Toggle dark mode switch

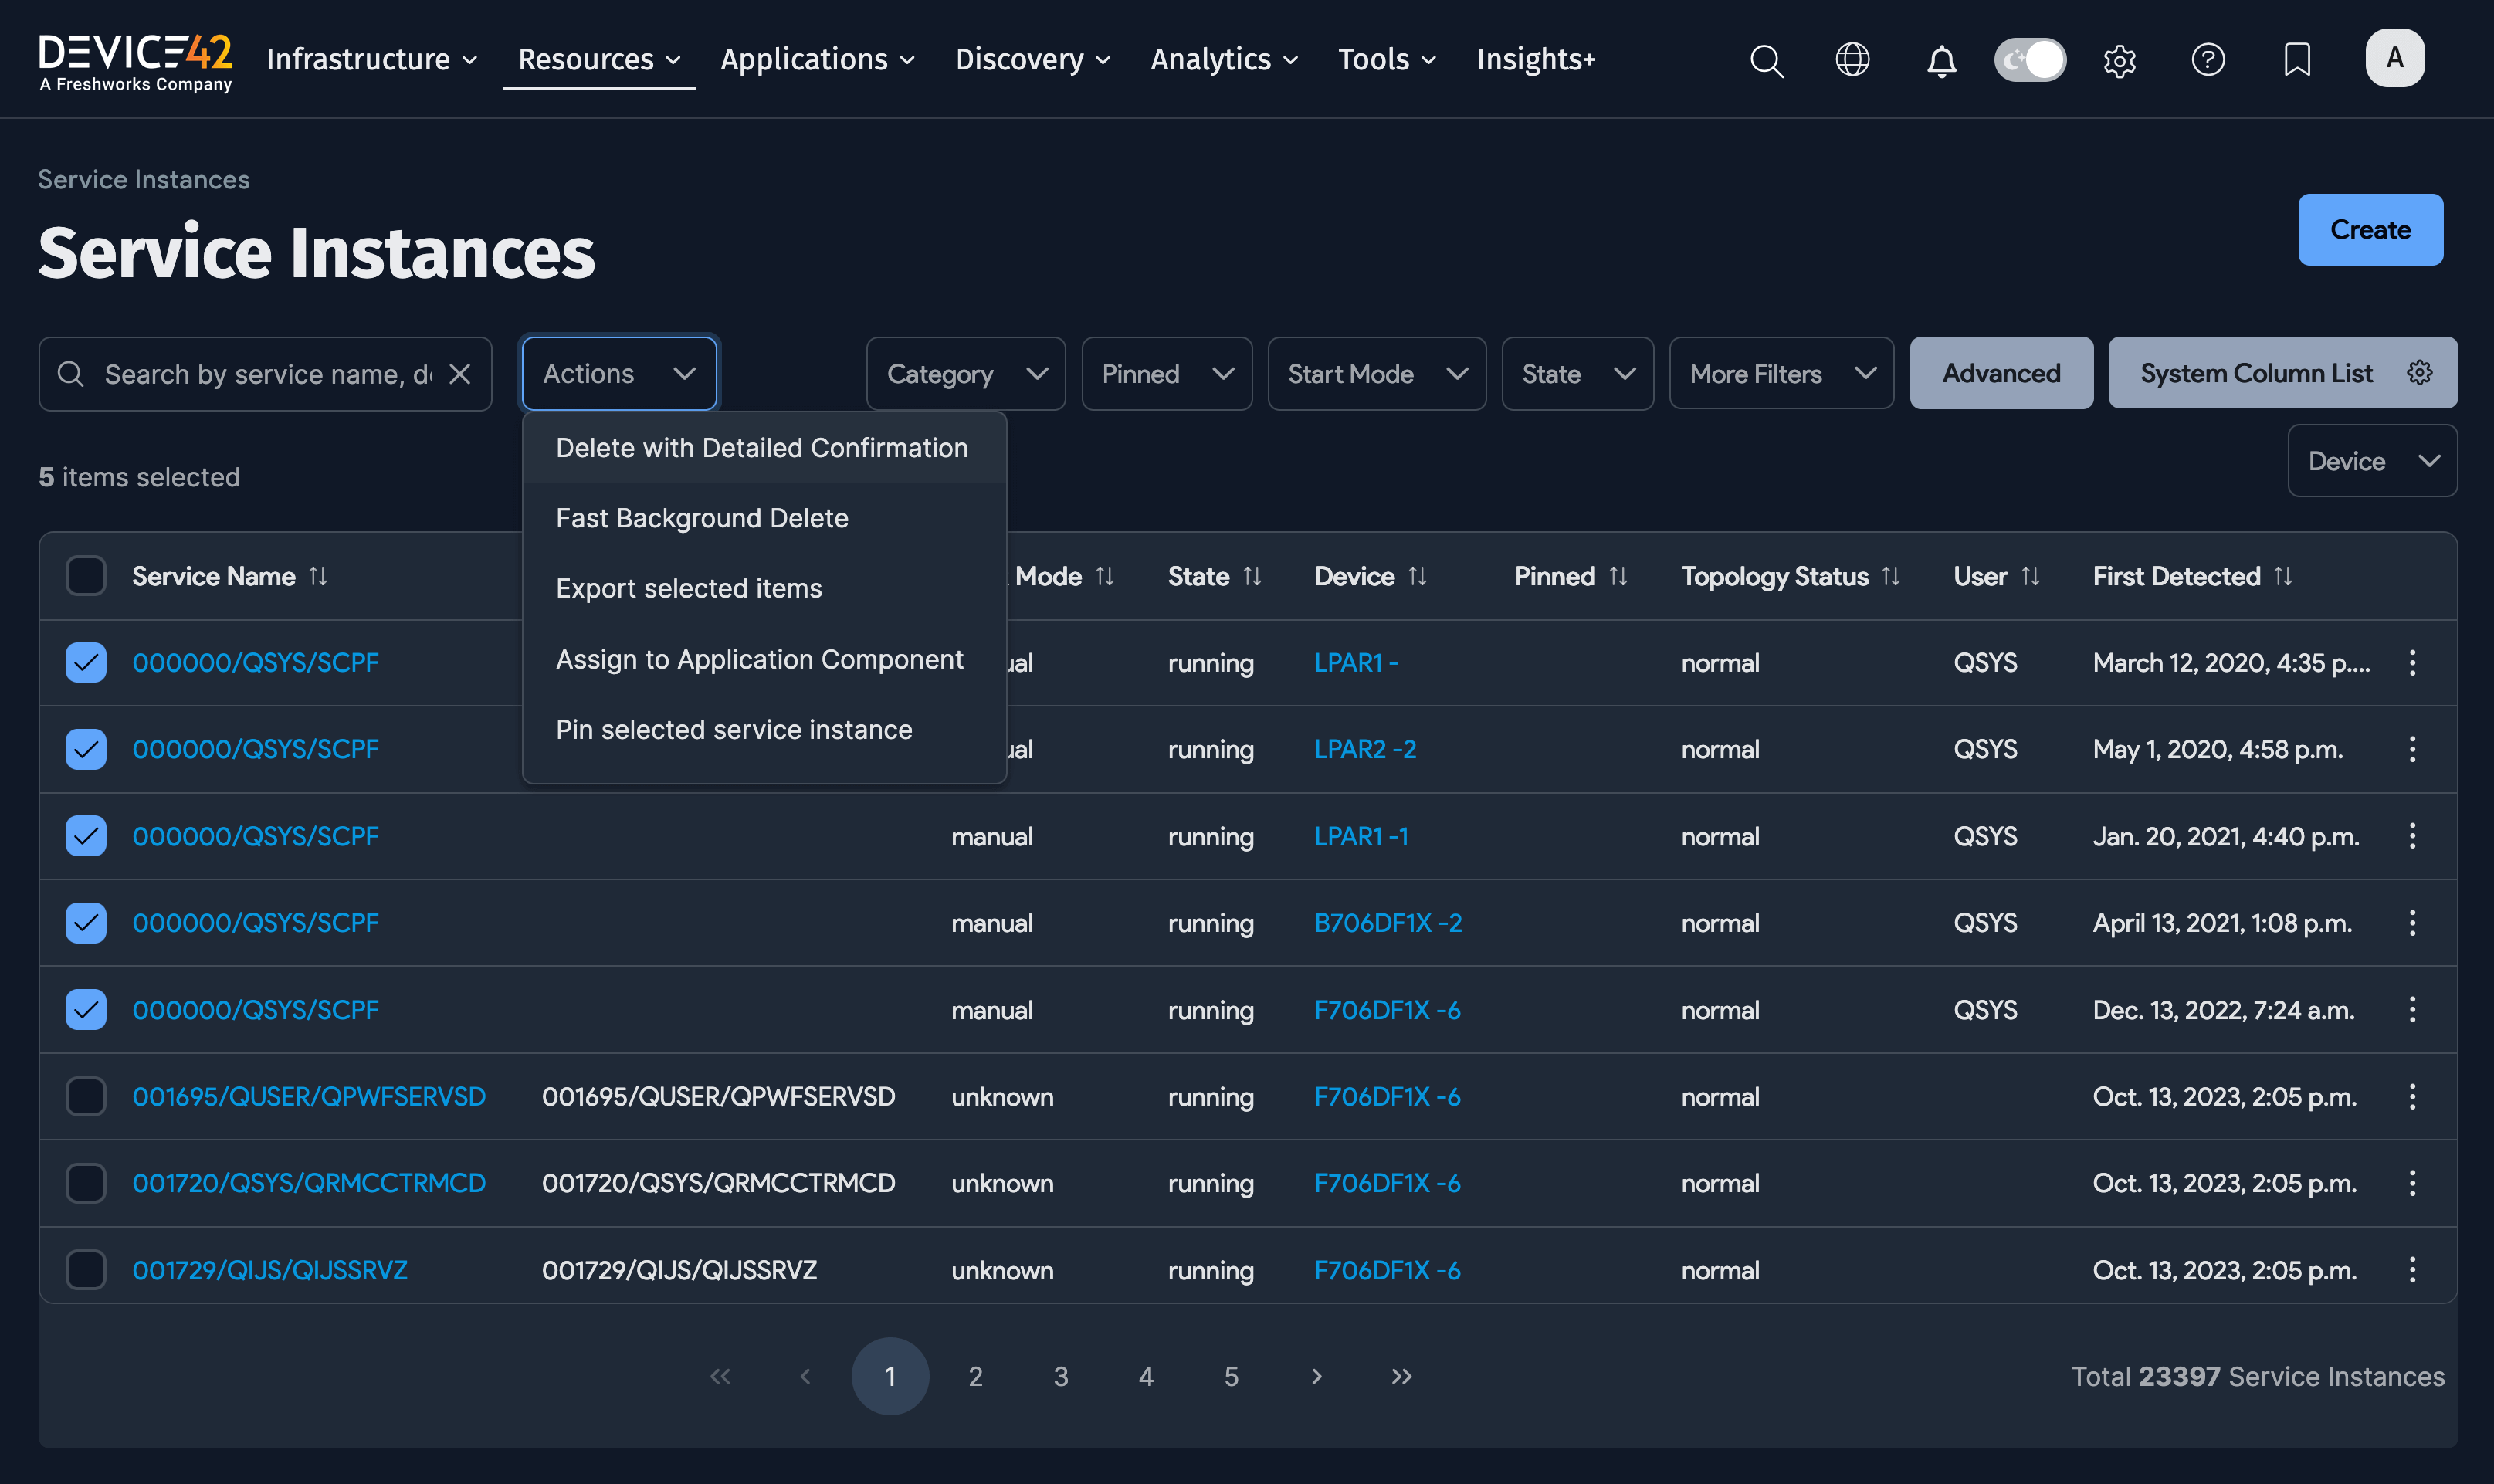click(x=2030, y=60)
